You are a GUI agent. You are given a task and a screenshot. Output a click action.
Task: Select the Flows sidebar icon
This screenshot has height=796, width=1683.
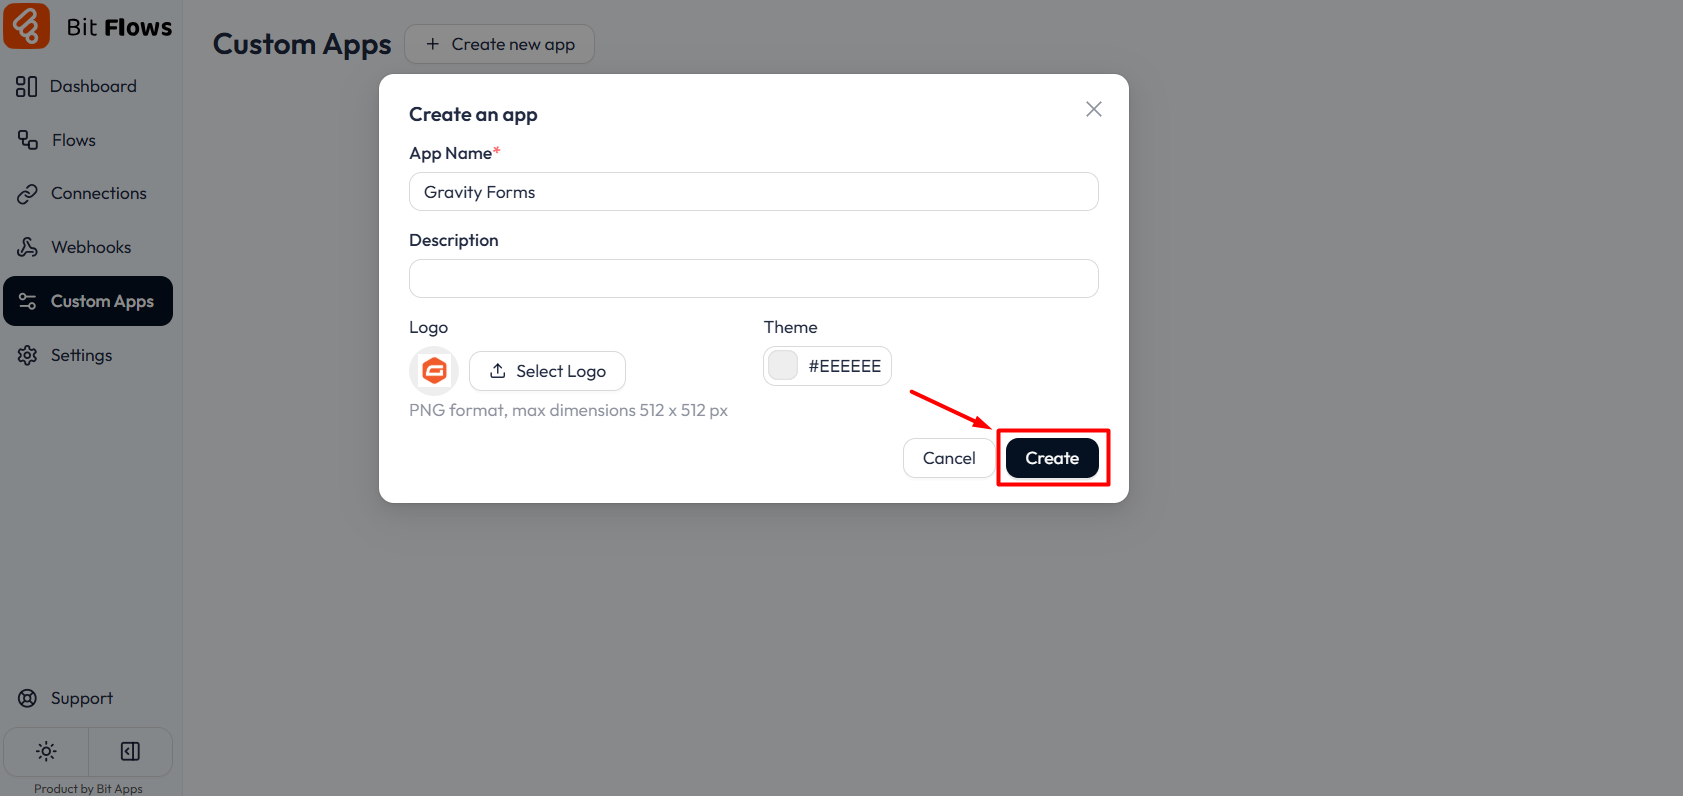[74, 140]
